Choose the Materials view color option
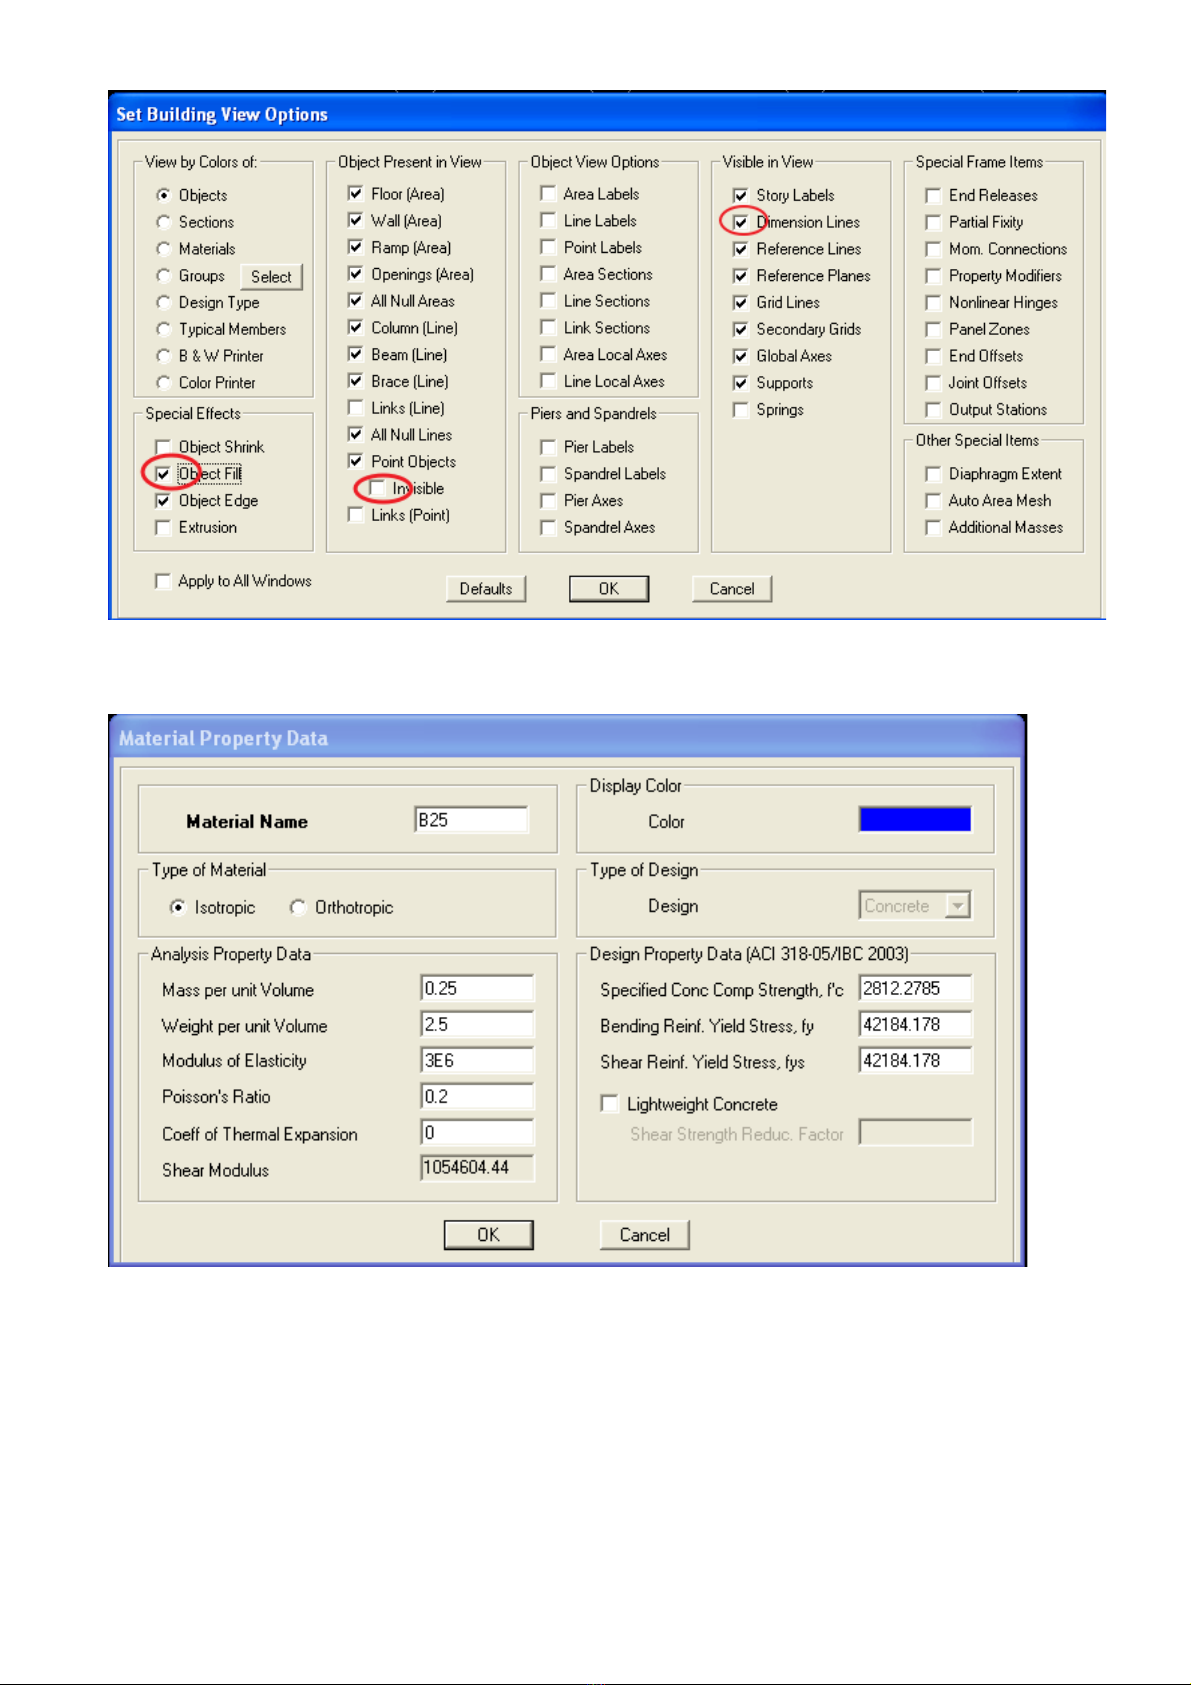Screen dimensions: 1191x1685 pos(163,249)
